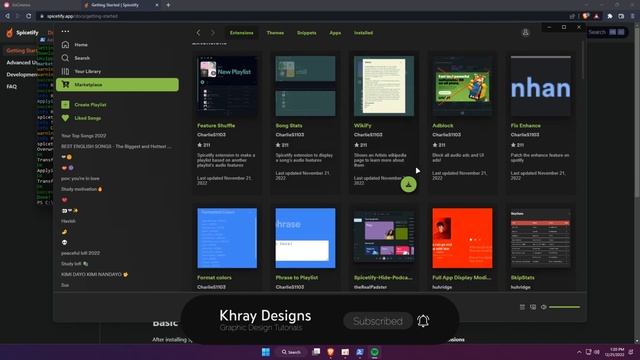Open Brave Rewards triangle icon
This screenshot has width=640, height=360.
pyautogui.click(x=596, y=16)
